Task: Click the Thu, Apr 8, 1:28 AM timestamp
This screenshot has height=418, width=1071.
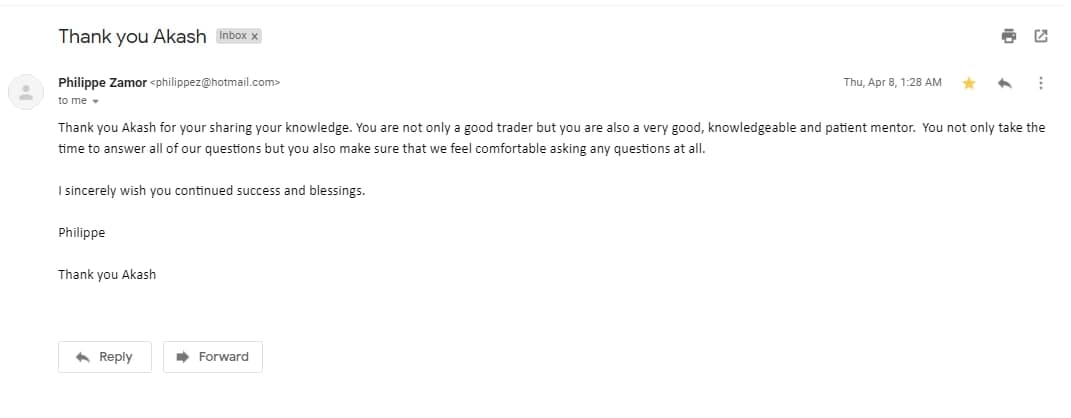Action: click(x=892, y=82)
